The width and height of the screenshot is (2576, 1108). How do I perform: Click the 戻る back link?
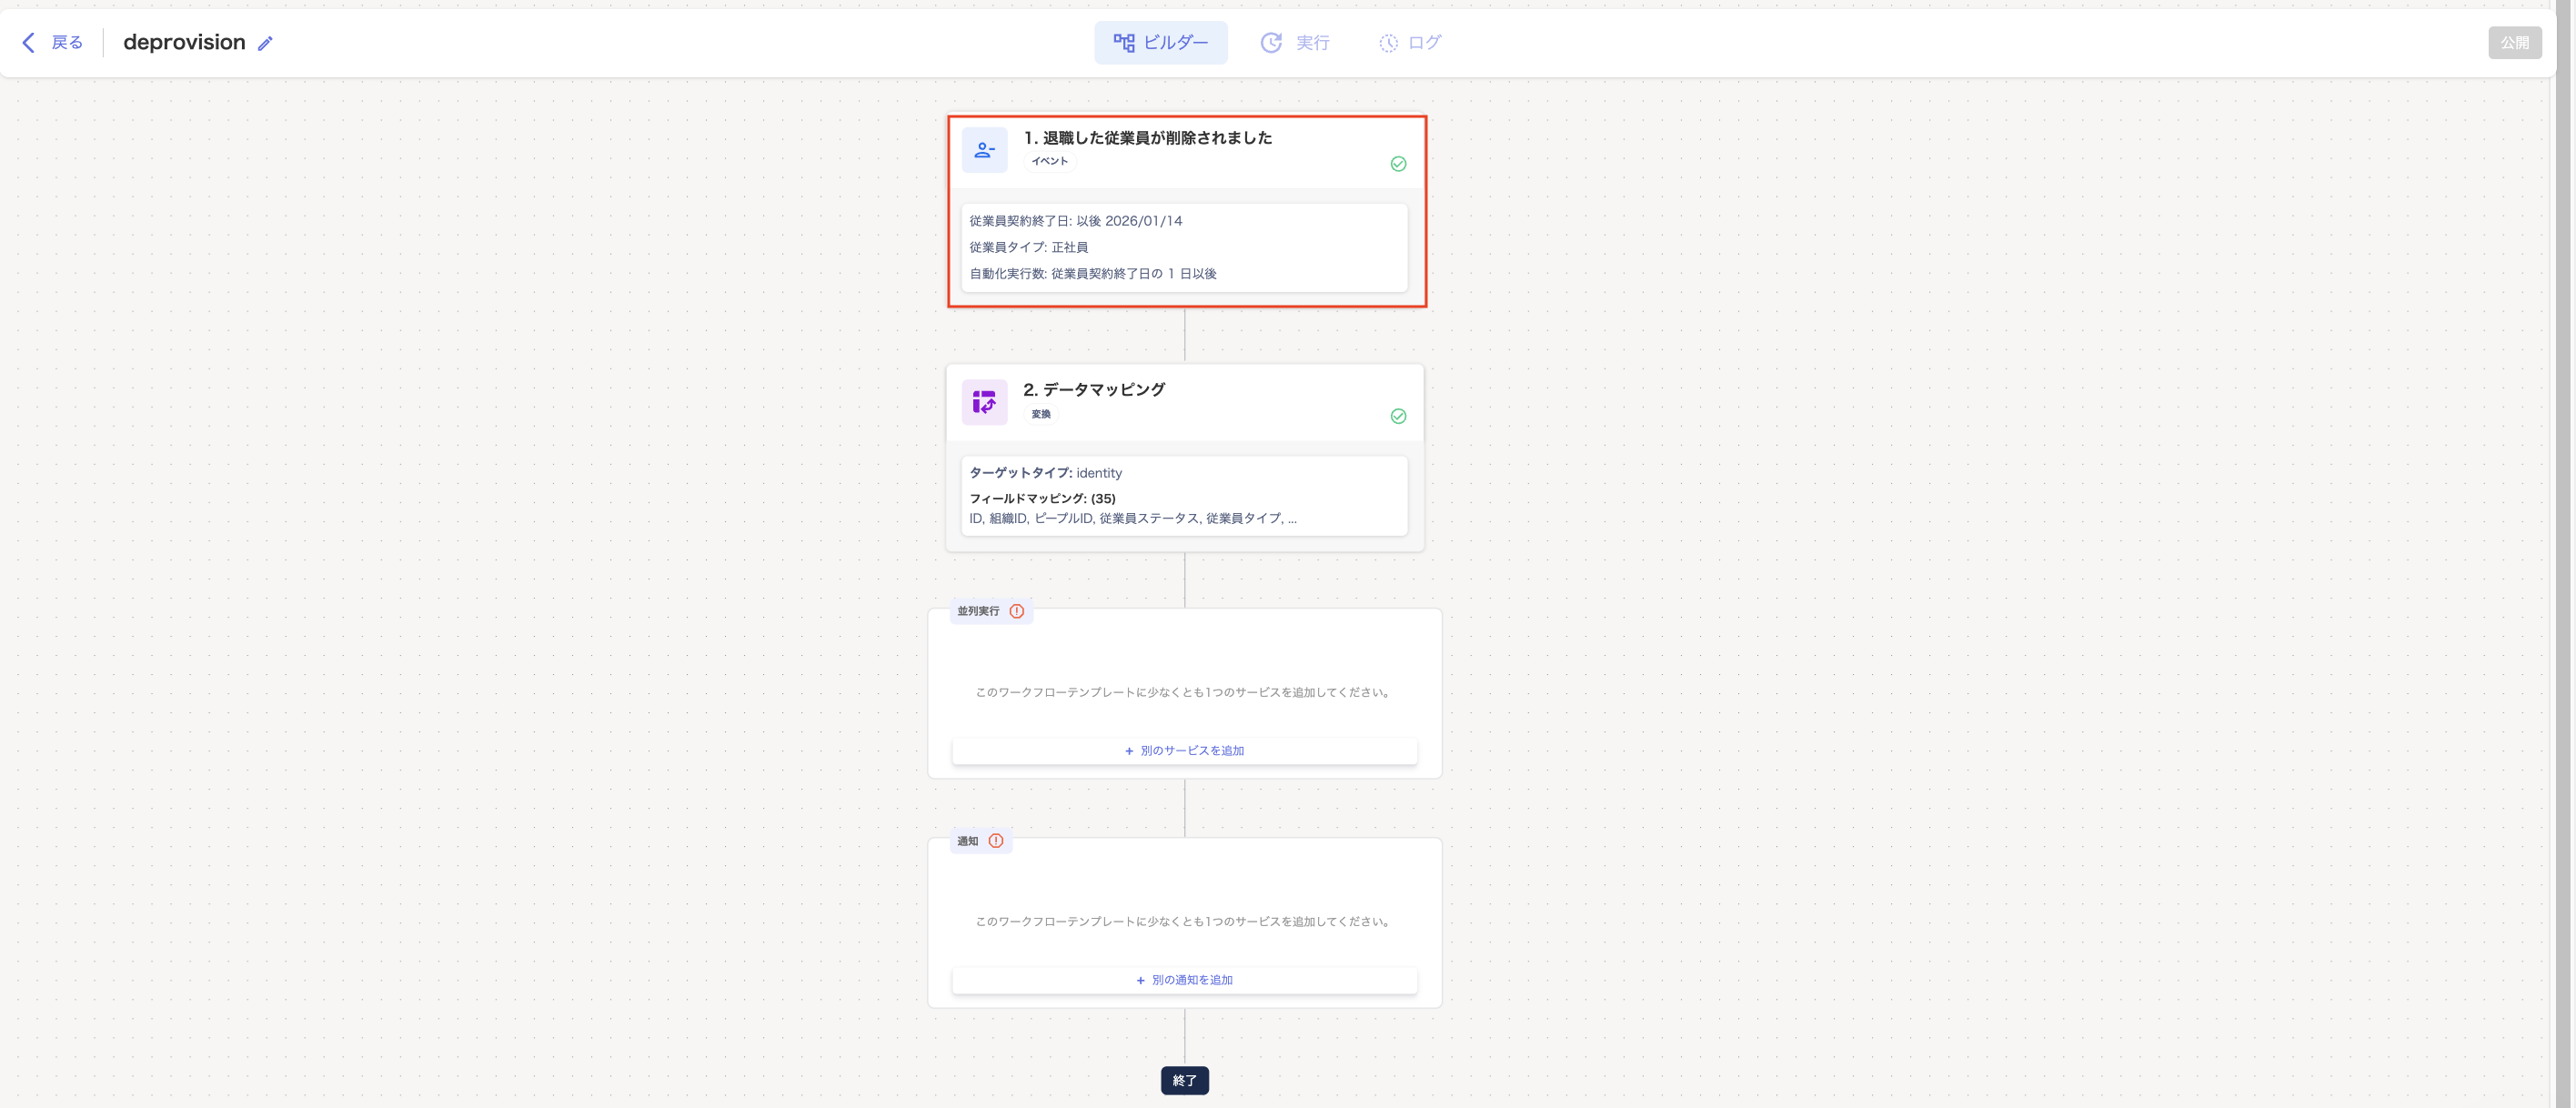67,43
